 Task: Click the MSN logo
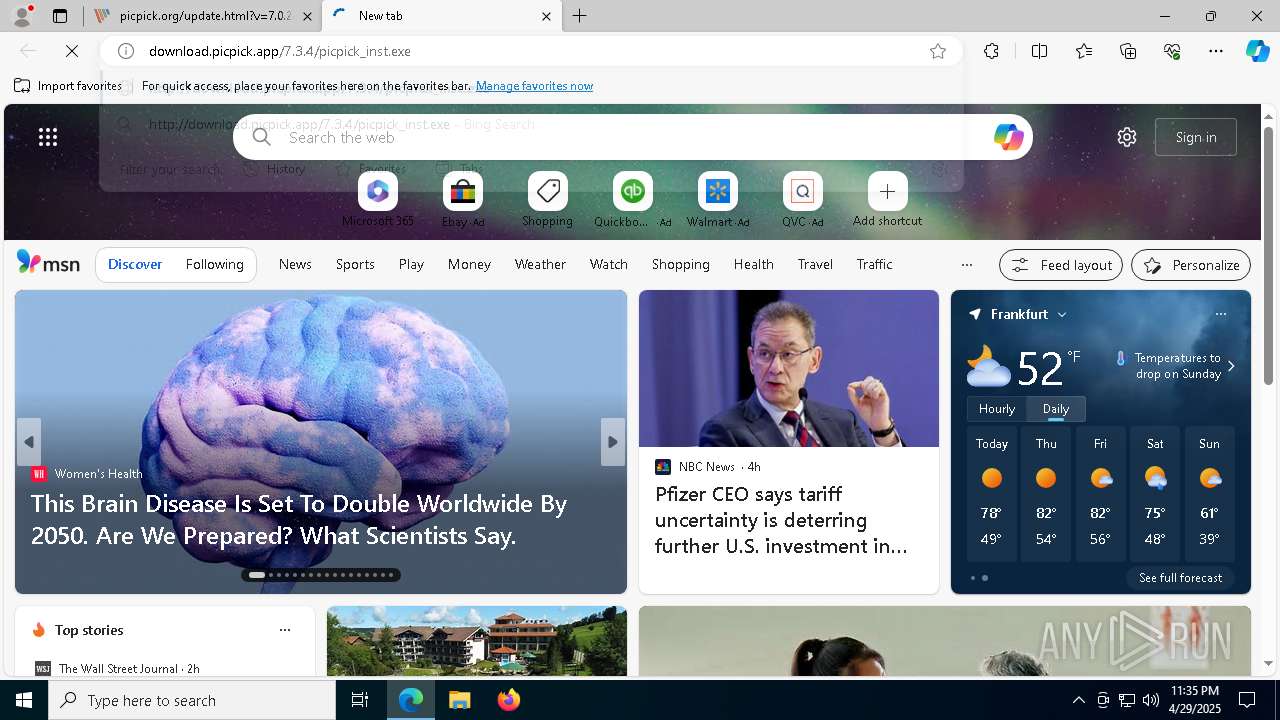[x=48, y=264]
